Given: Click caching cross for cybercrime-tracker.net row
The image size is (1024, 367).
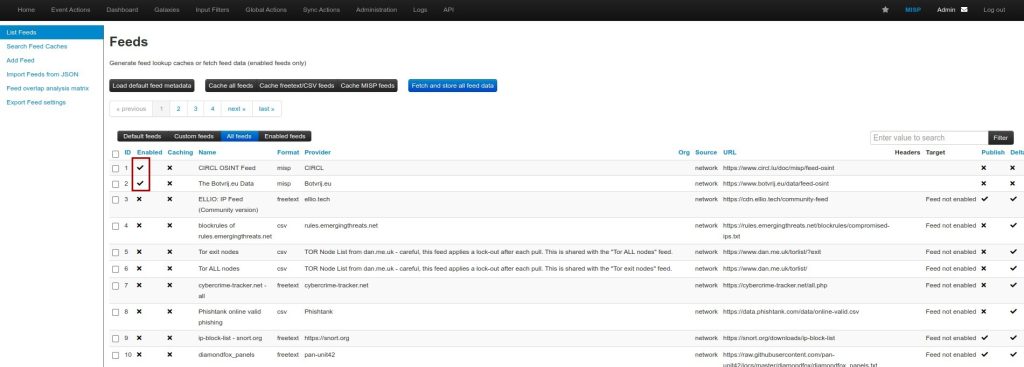Looking at the screenshot, I should (170, 285).
